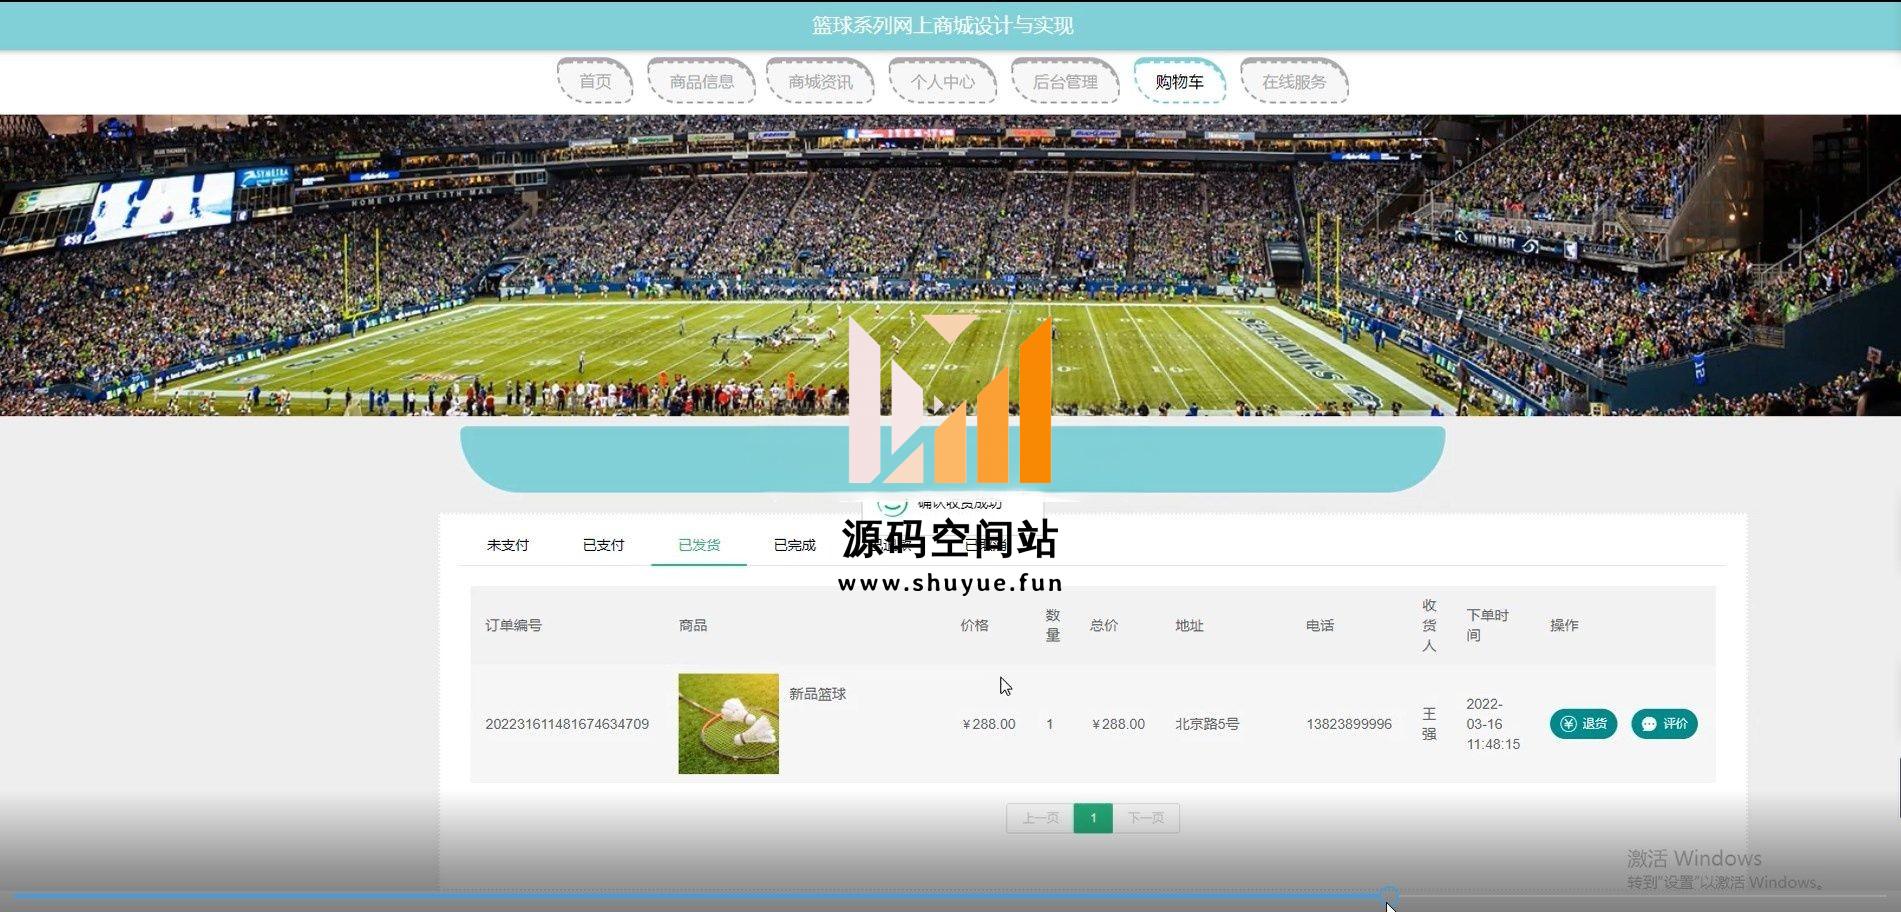Click the 商品 column header
This screenshot has height=912, width=1901.
pyautogui.click(x=693, y=625)
